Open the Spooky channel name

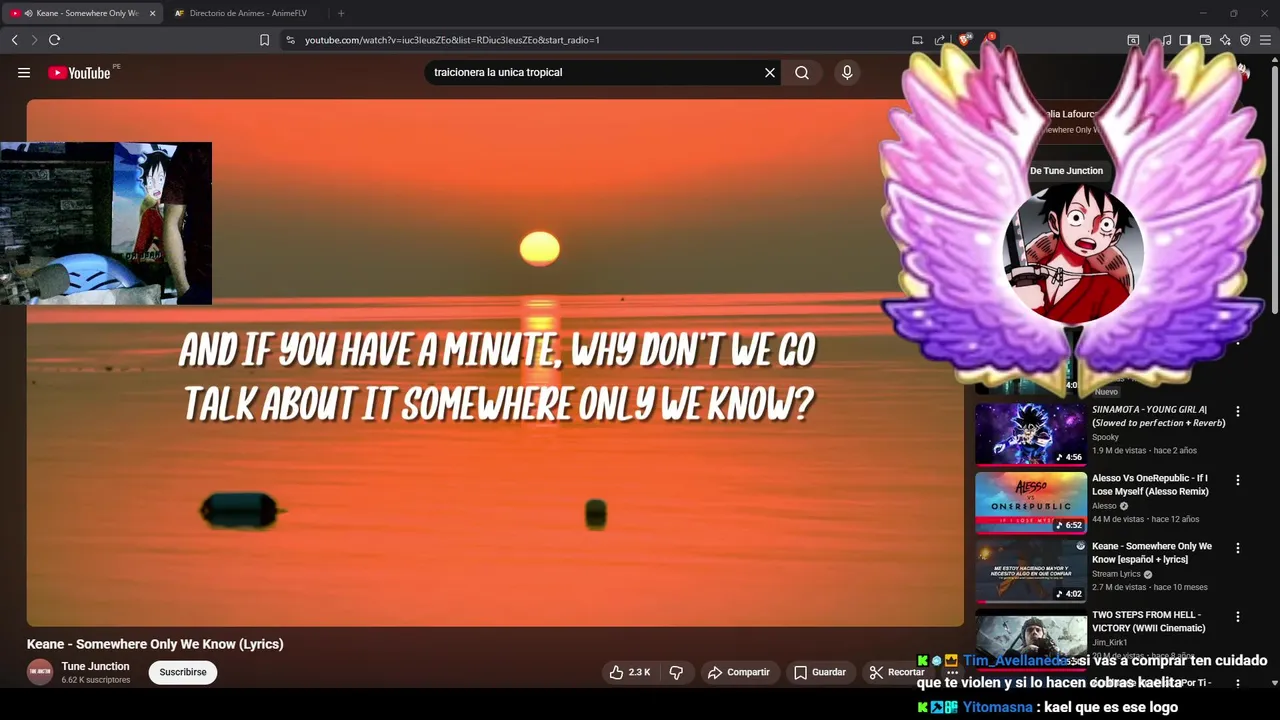[1105, 437]
